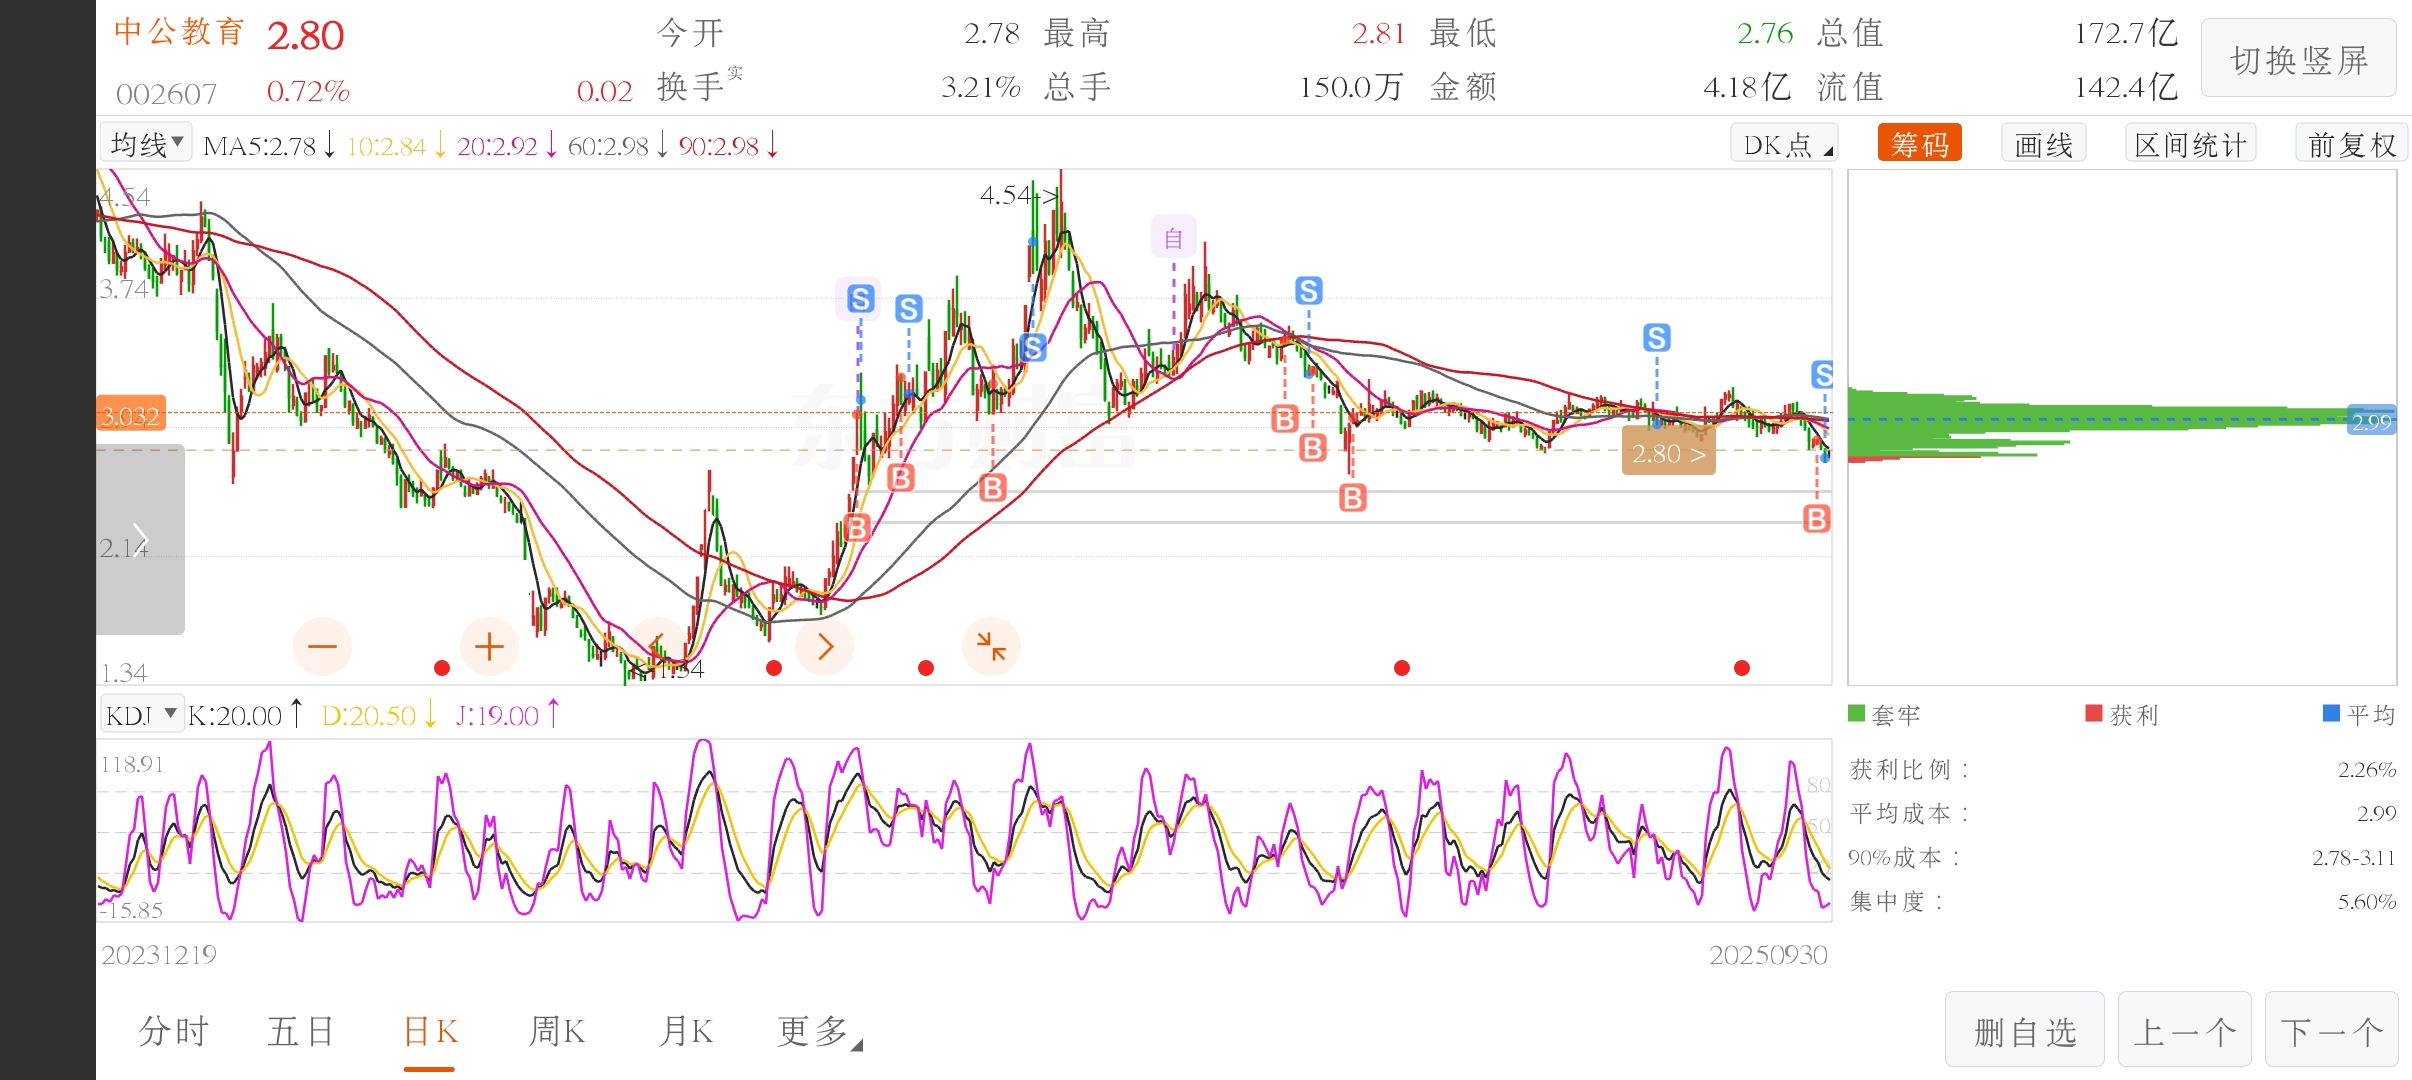Open the 均线 indicator dropdown
This screenshot has height=1080, width=2412.
(x=146, y=145)
